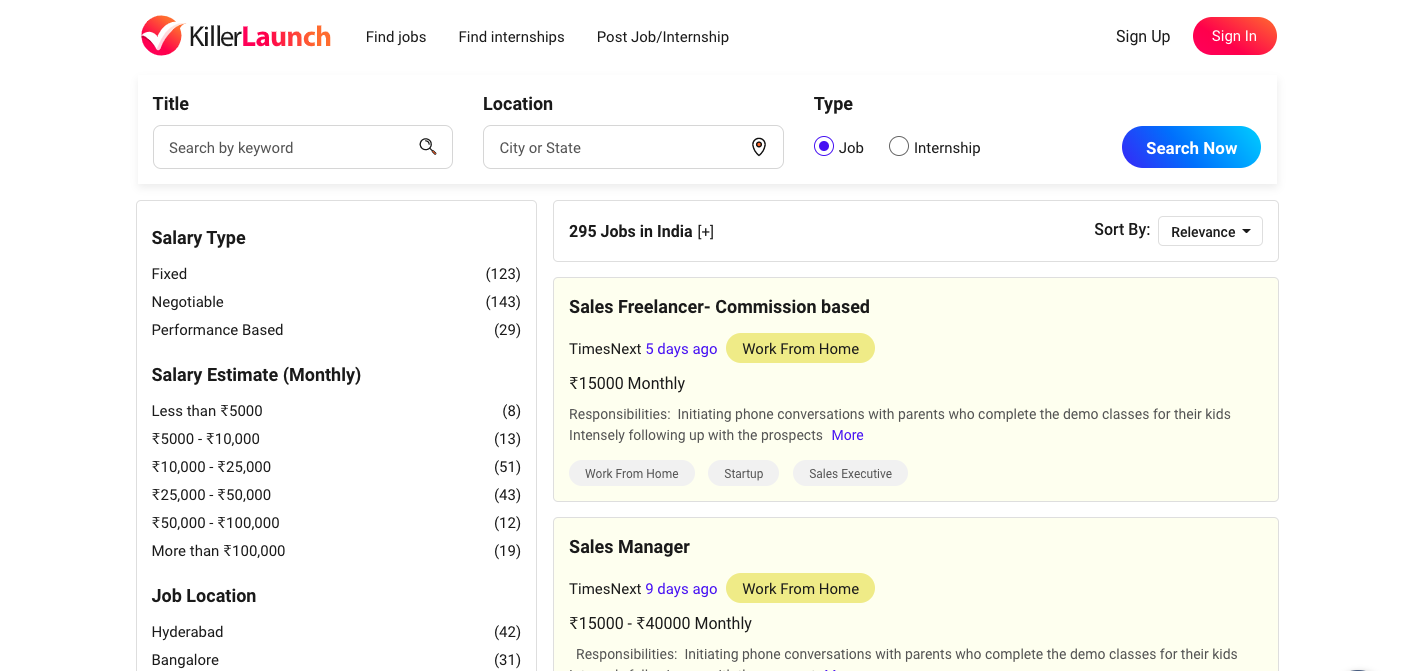1418x671 pixels.
Task: Open the Find internships menu item
Action: tap(511, 37)
